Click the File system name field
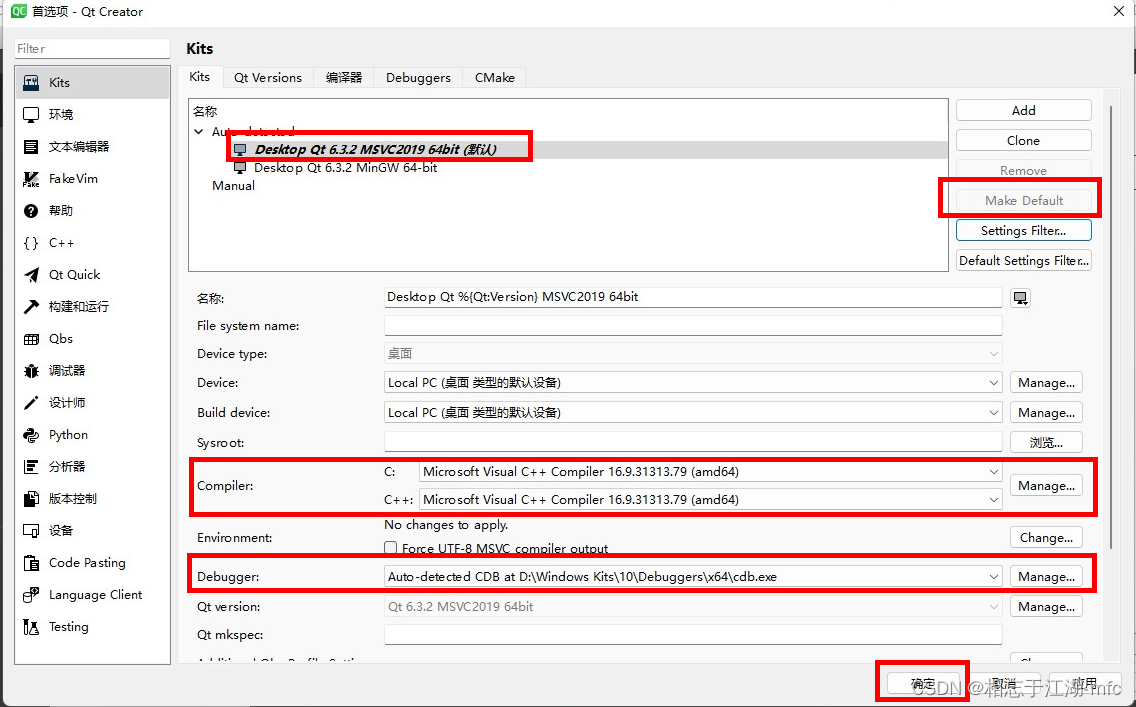Screen dimensions: 1136x707 (693, 325)
